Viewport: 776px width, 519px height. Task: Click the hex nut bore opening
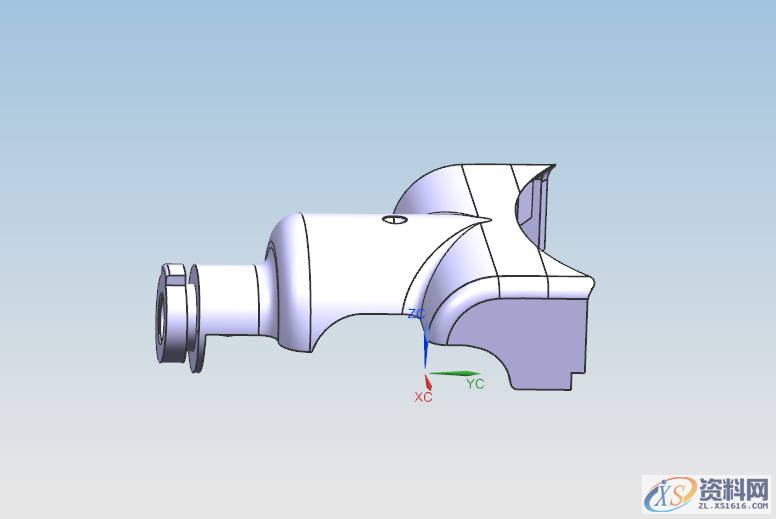tap(161, 316)
